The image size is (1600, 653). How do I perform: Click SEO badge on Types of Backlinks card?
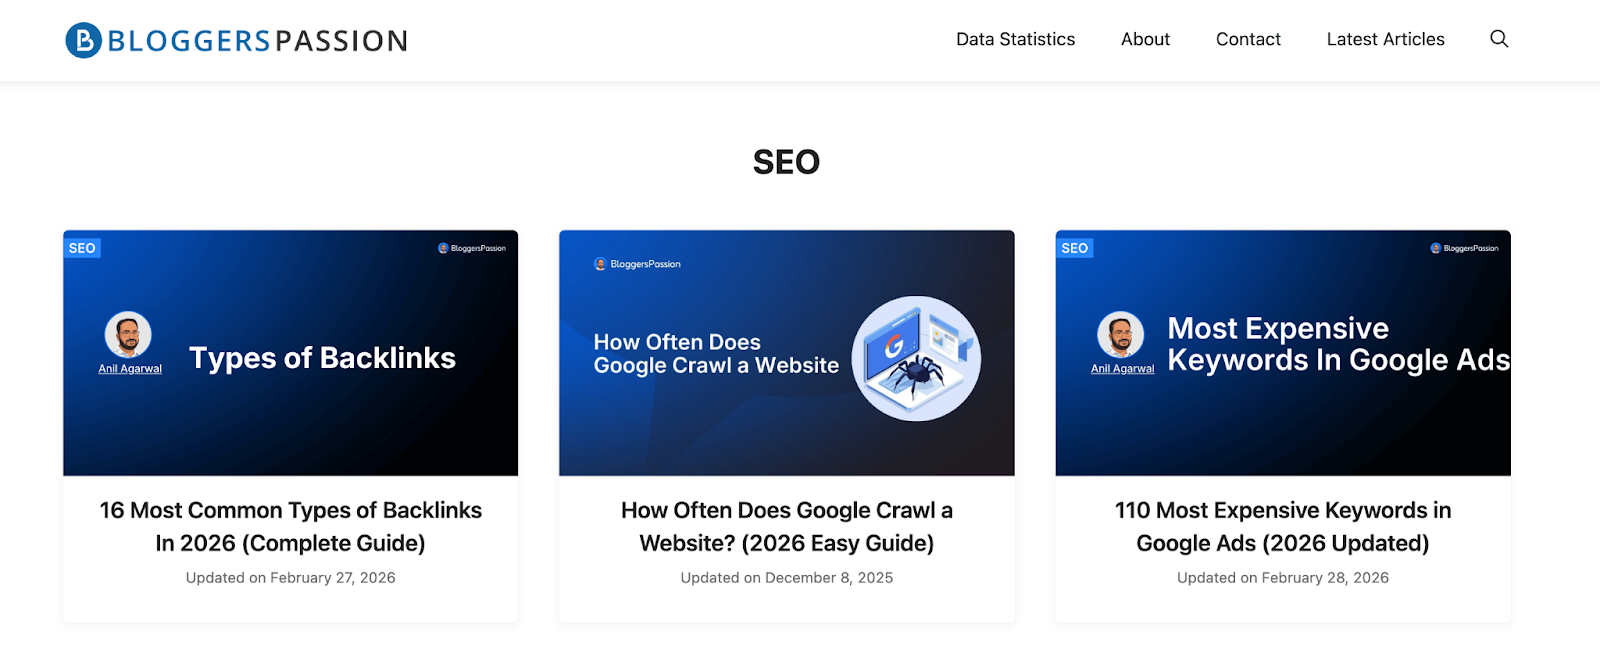82,248
